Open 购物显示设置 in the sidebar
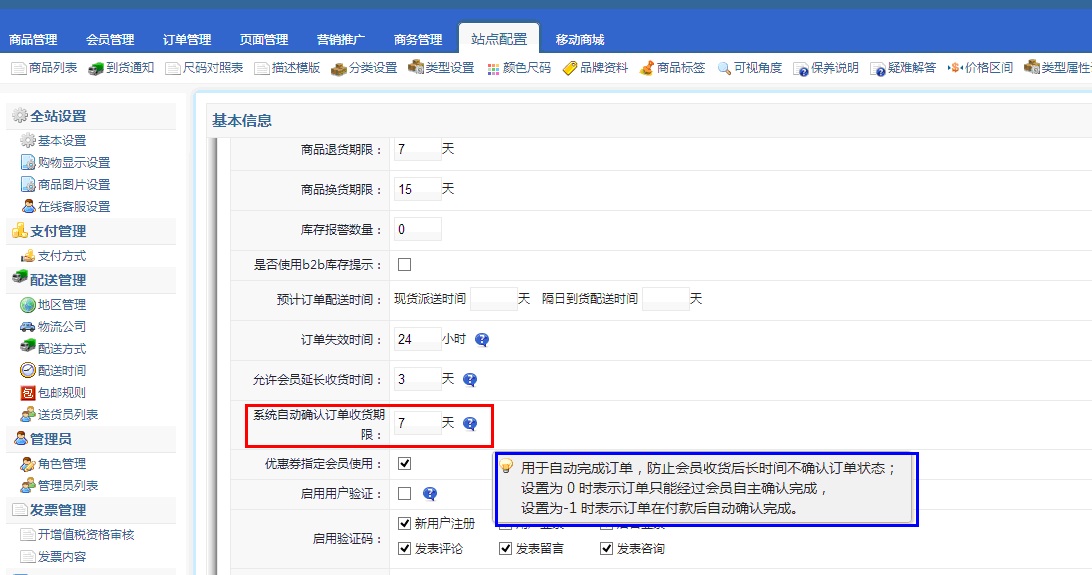This screenshot has width=1092, height=575. tap(65, 162)
